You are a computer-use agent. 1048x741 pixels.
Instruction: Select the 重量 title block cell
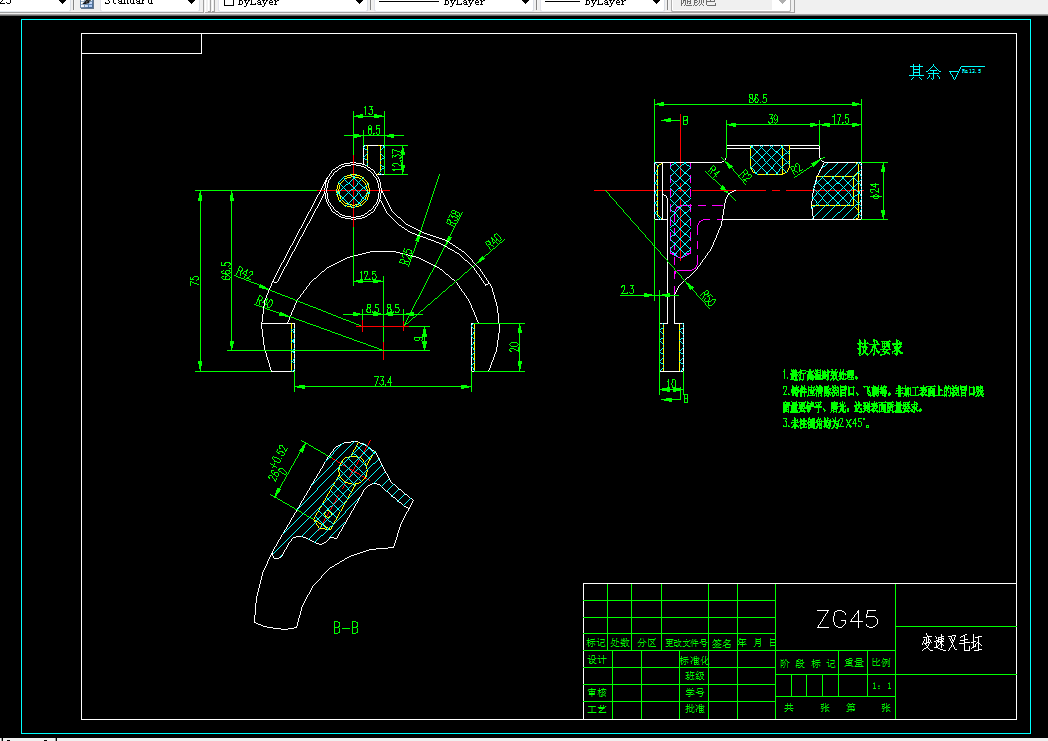click(x=854, y=662)
